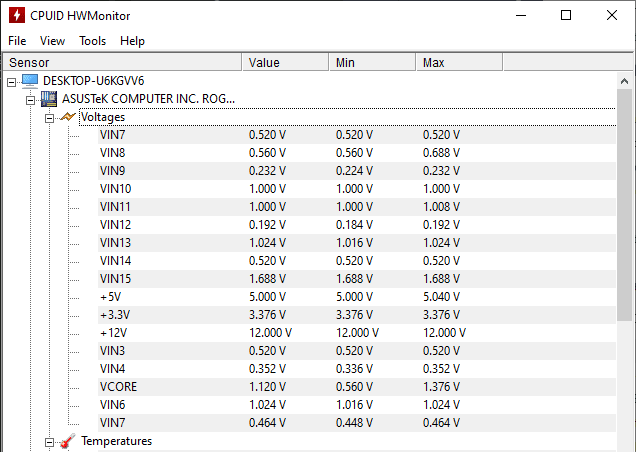Open the Tools menu

coord(92,41)
